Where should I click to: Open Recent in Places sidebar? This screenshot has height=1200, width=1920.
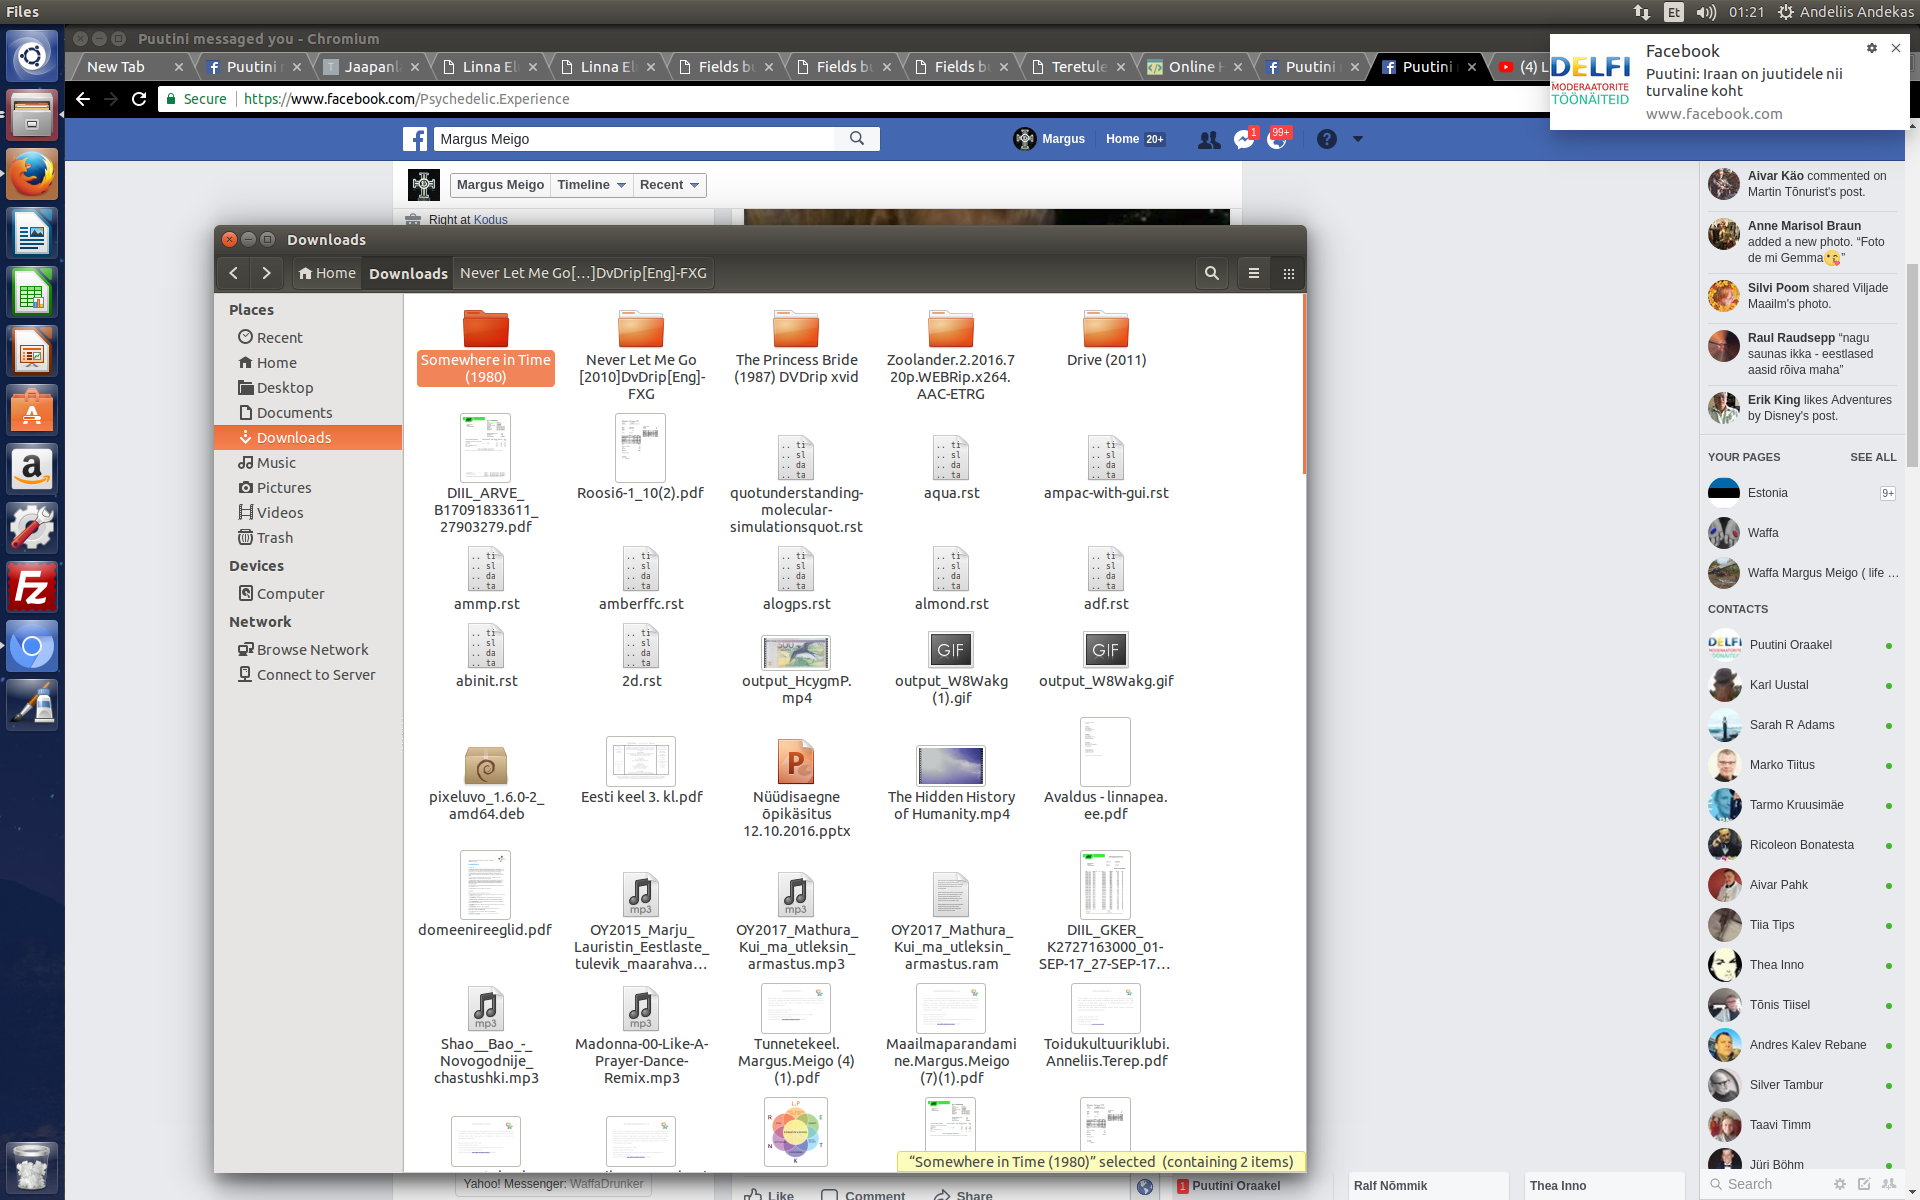[308, 338]
